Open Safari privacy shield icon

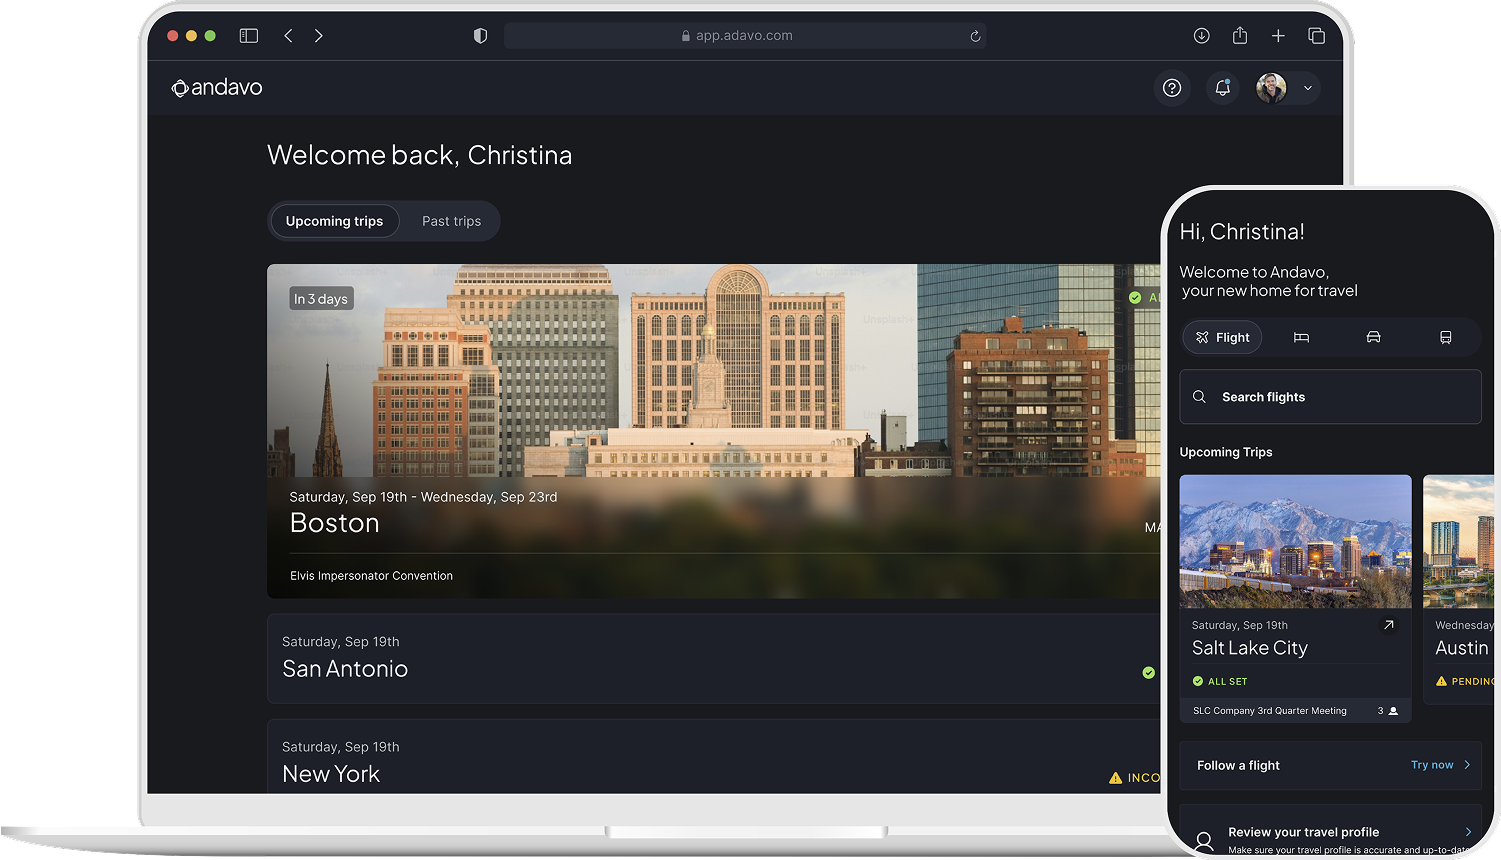click(480, 36)
